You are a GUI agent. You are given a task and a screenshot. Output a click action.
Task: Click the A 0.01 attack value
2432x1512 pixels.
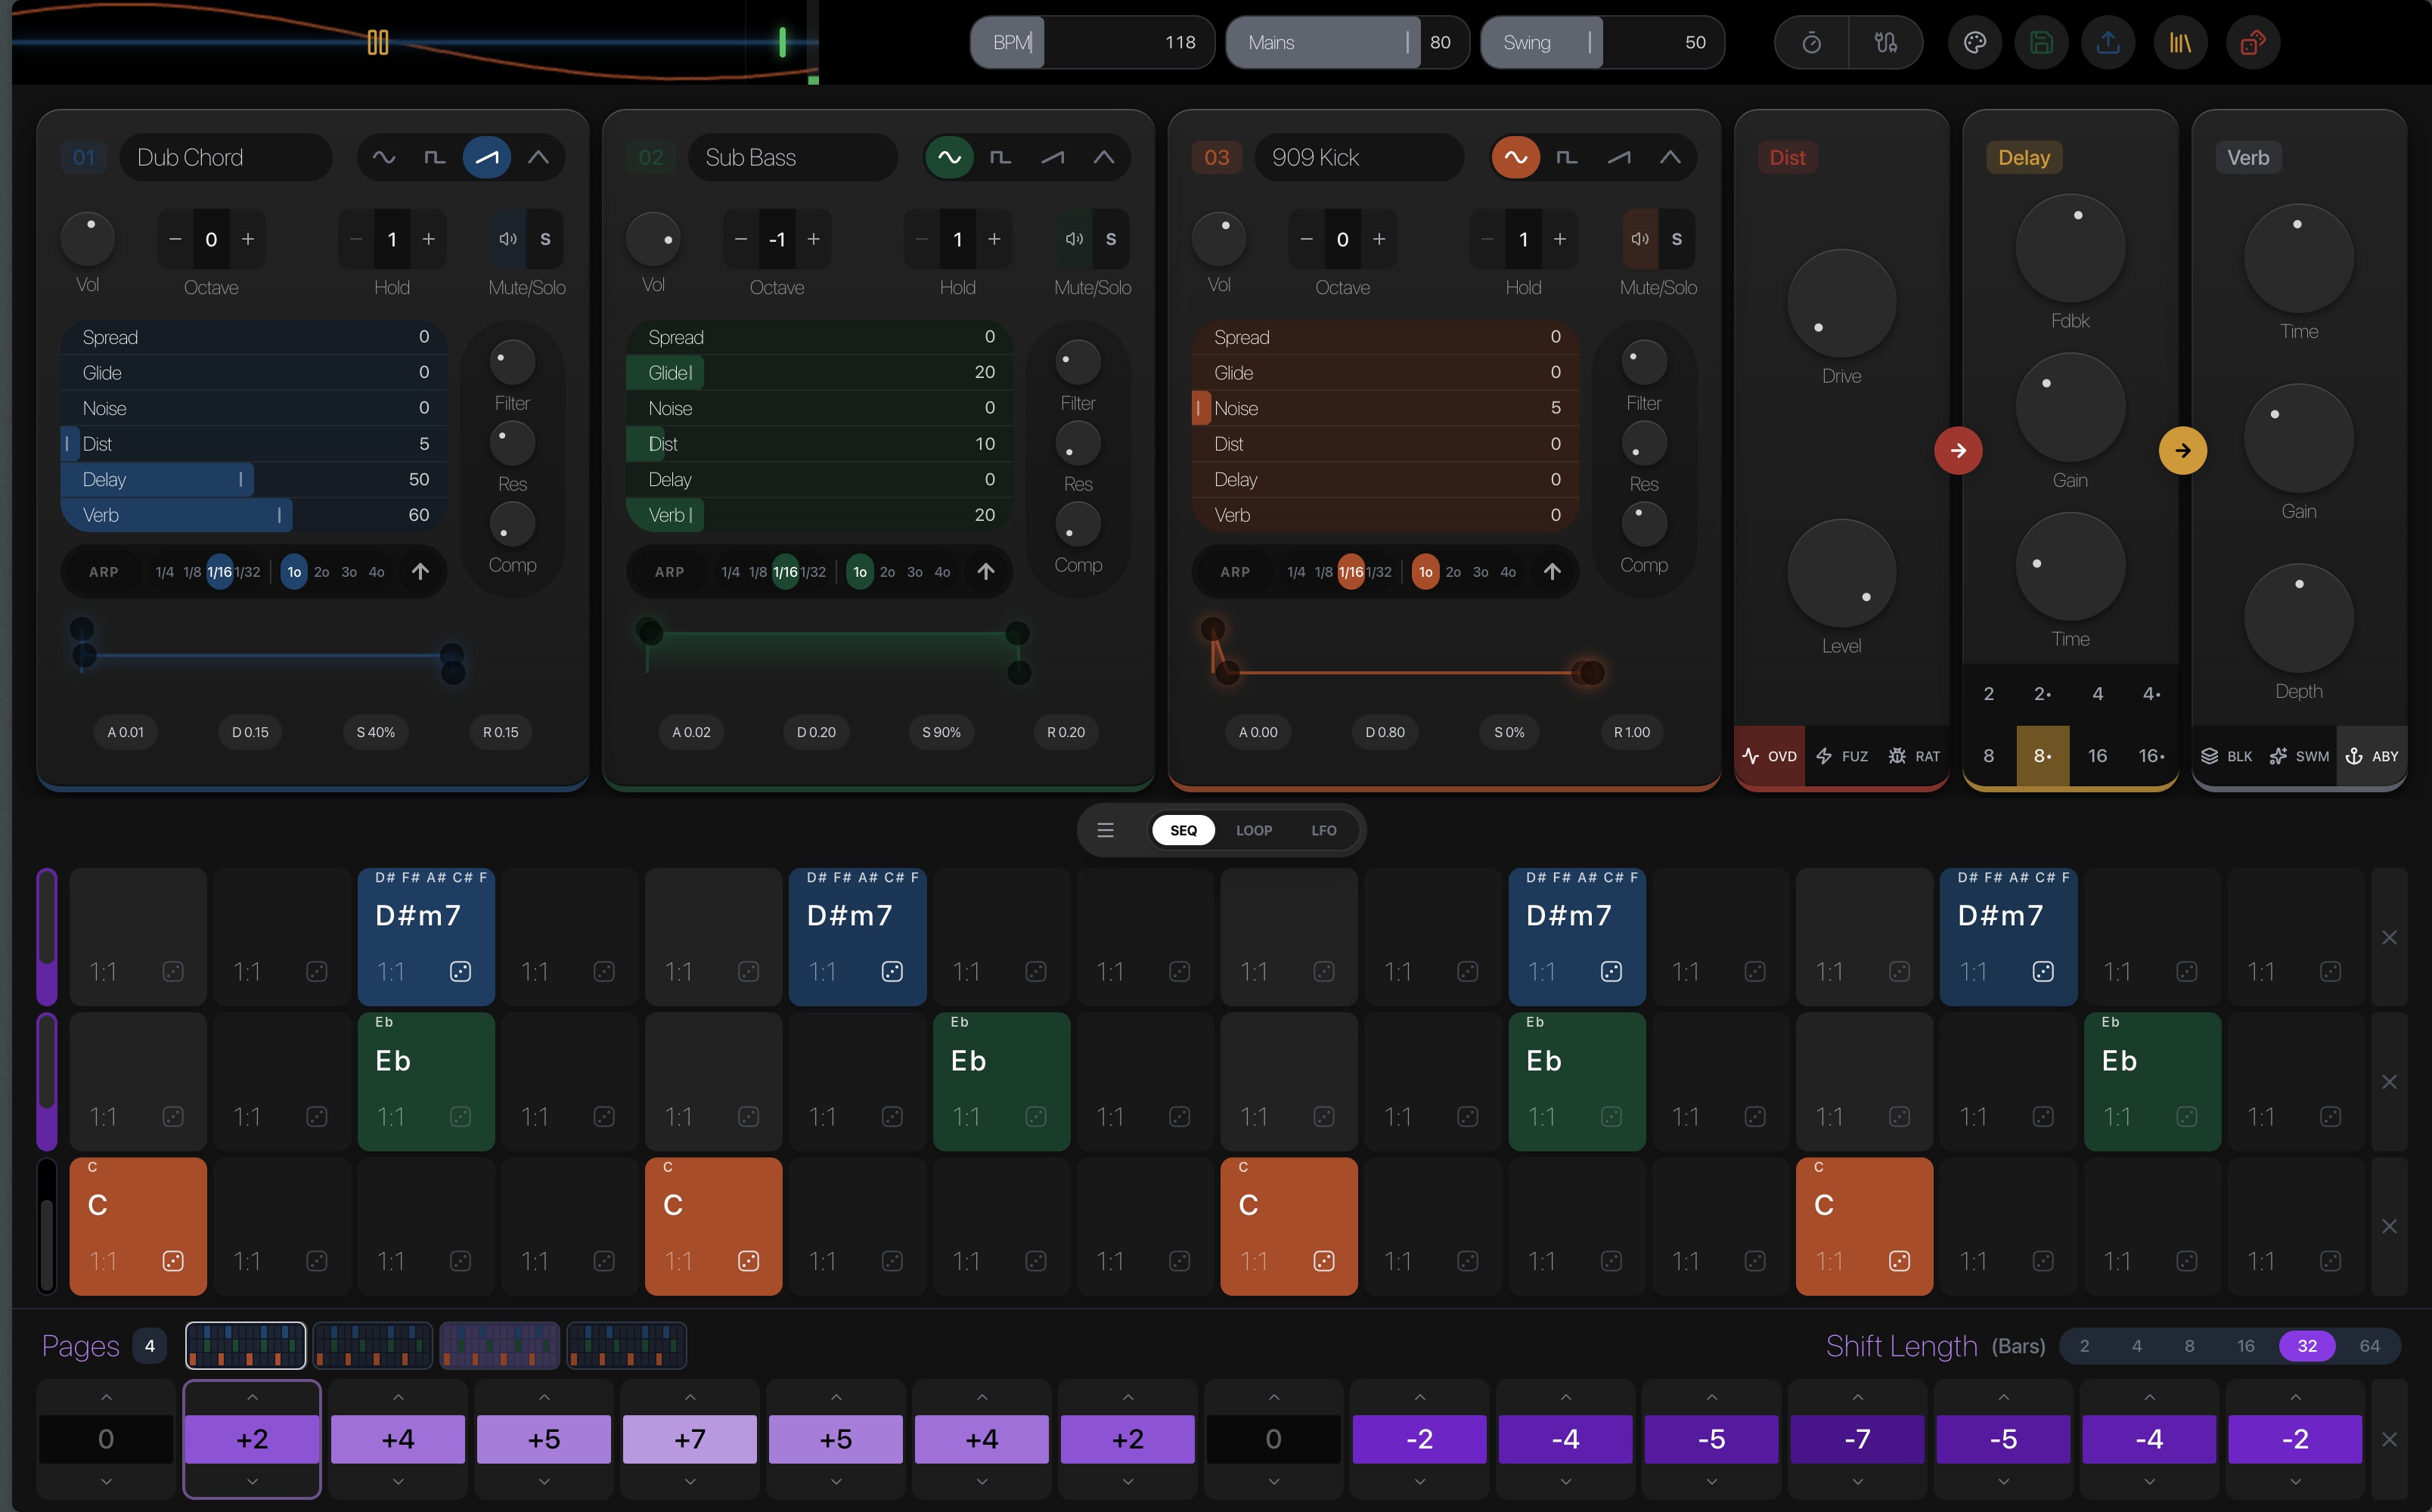point(126,732)
